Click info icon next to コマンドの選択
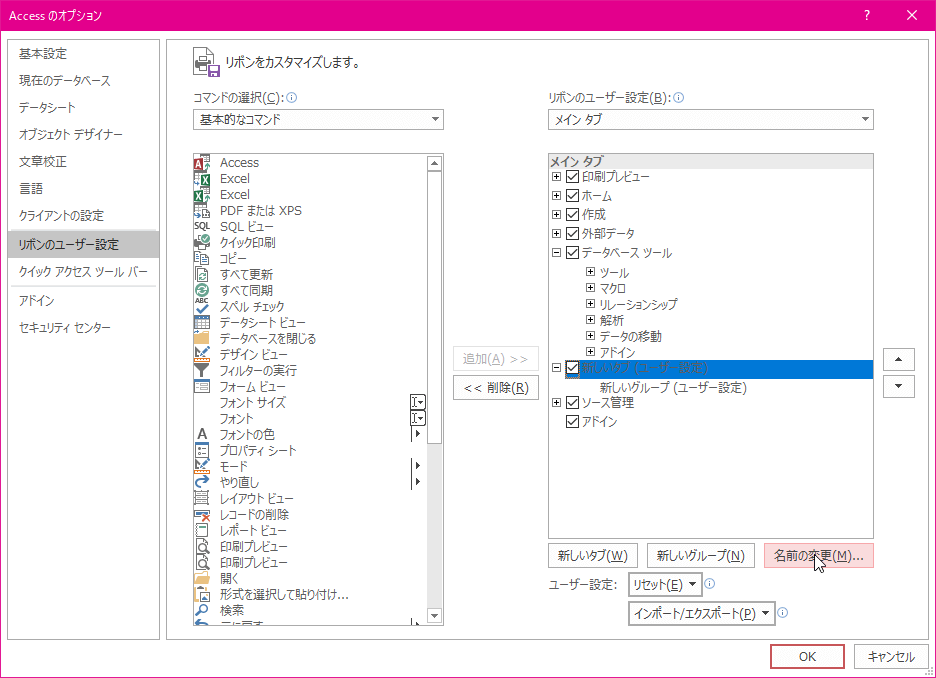The width and height of the screenshot is (936, 678). (x=292, y=97)
